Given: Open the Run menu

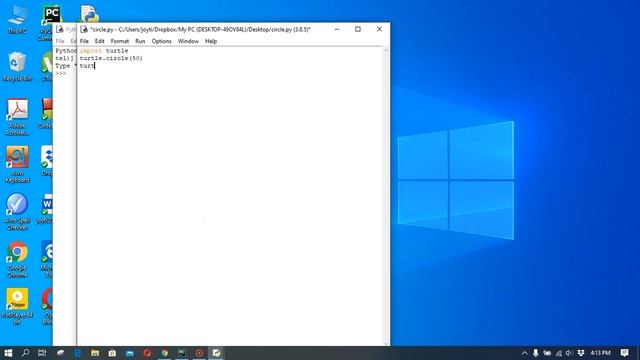Looking at the screenshot, I should click(x=140, y=41).
